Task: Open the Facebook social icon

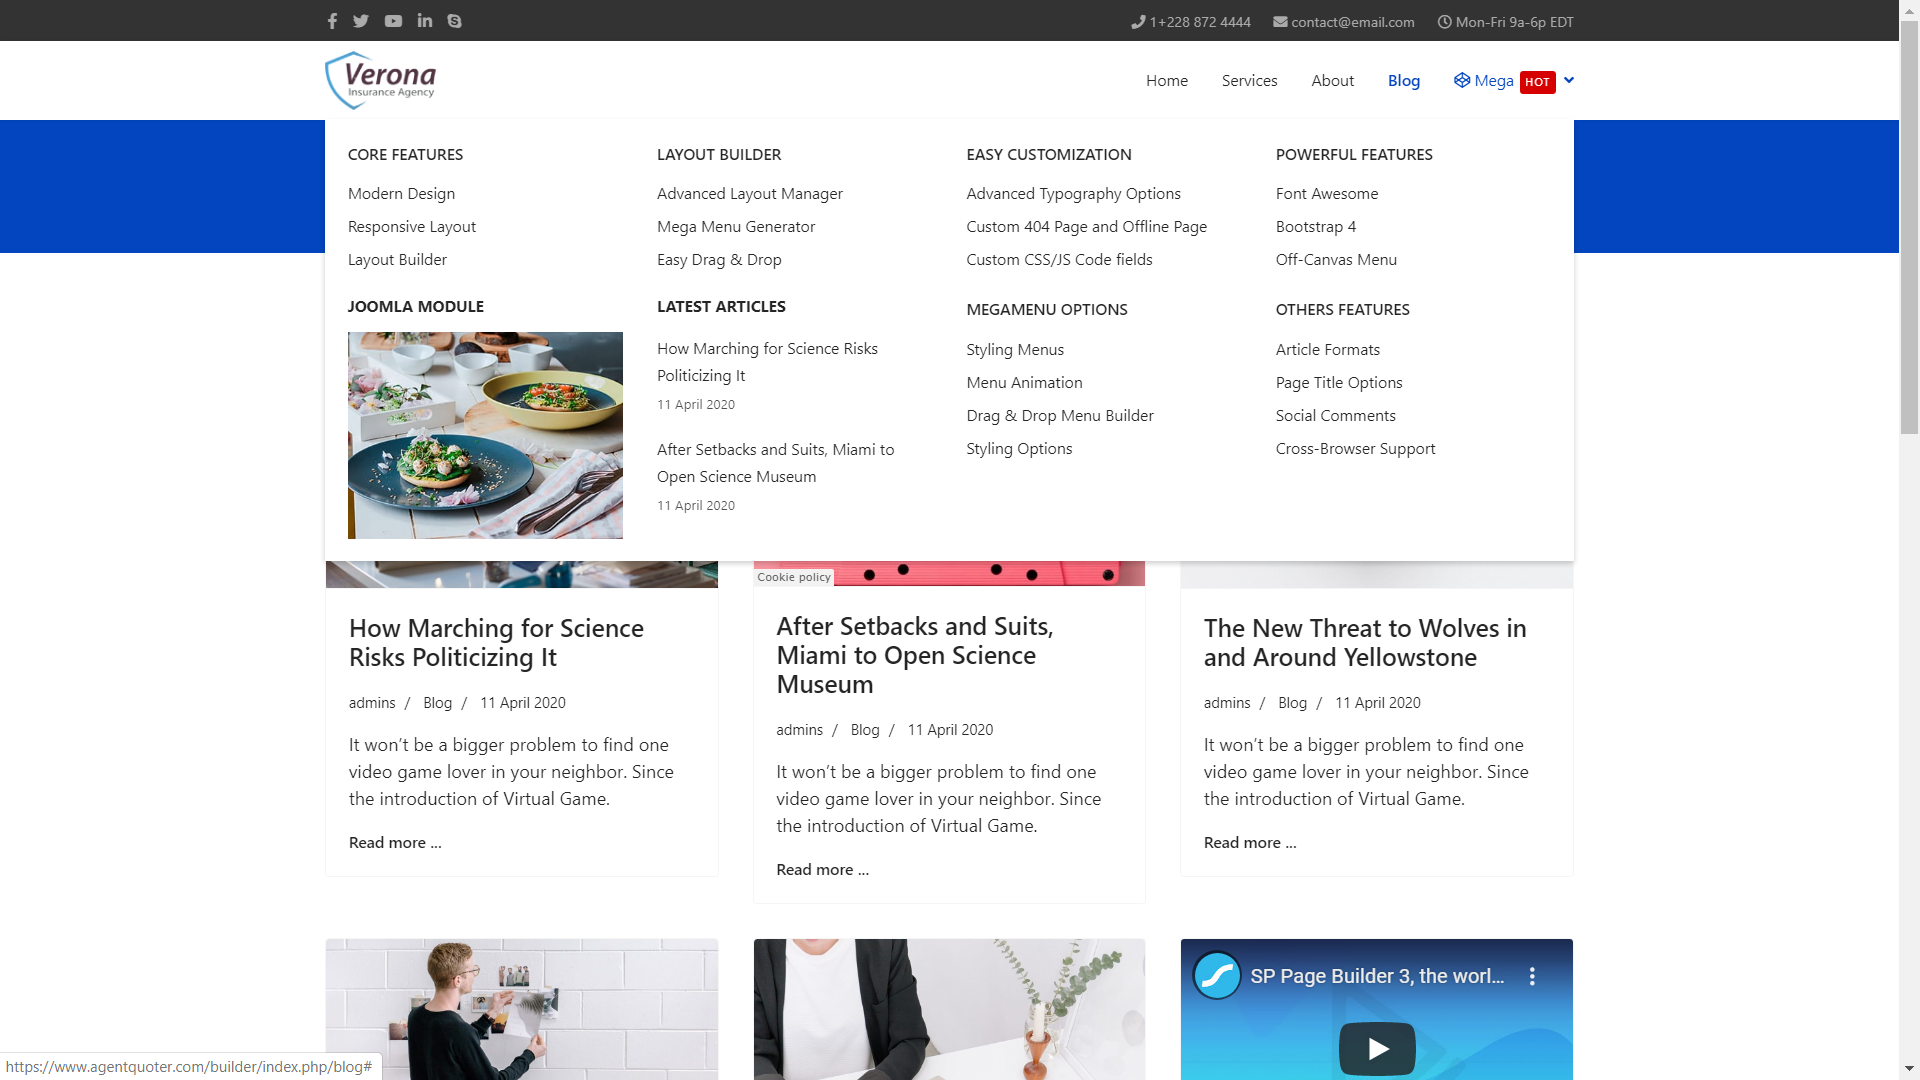Action: [x=332, y=21]
